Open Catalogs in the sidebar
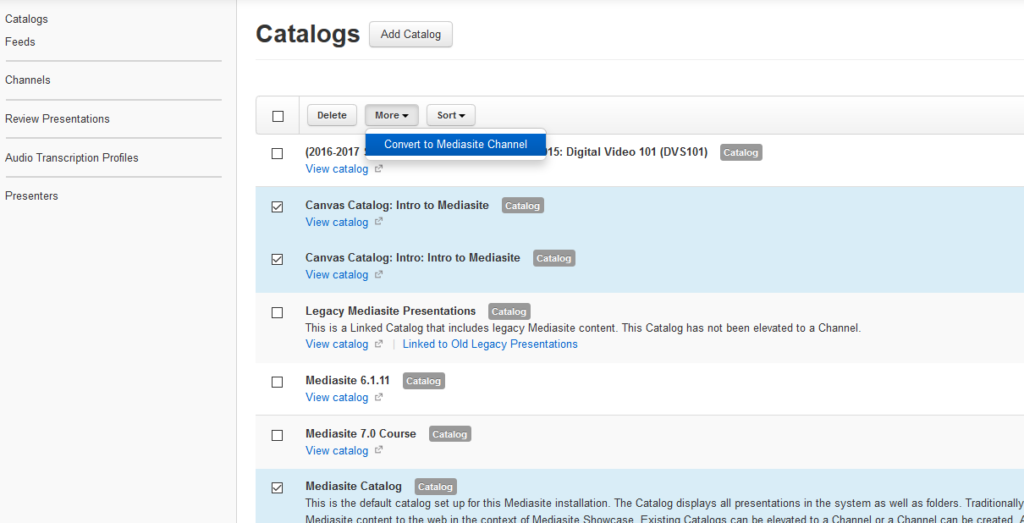Image resolution: width=1024 pixels, height=523 pixels. [x=27, y=19]
